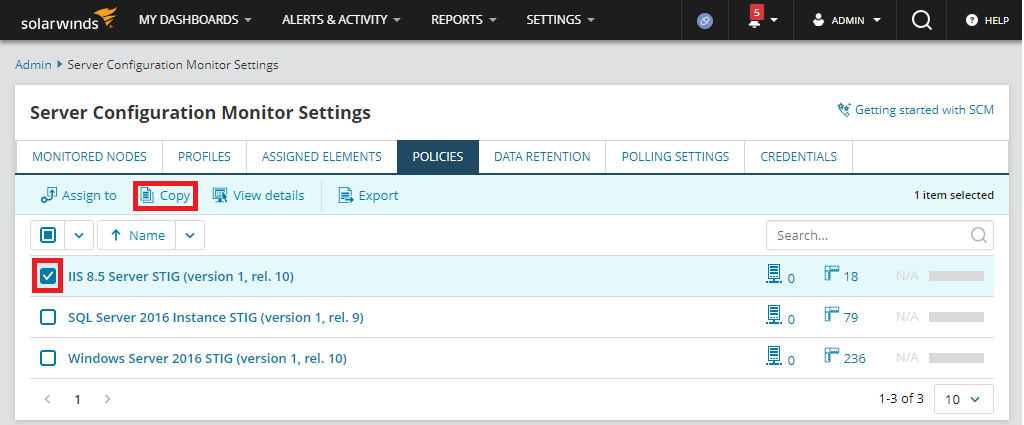The height and width of the screenshot is (425, 1024).
Task: Switch to the Data Retention tab
Action: pyautogui.click(x=542, y=157)
